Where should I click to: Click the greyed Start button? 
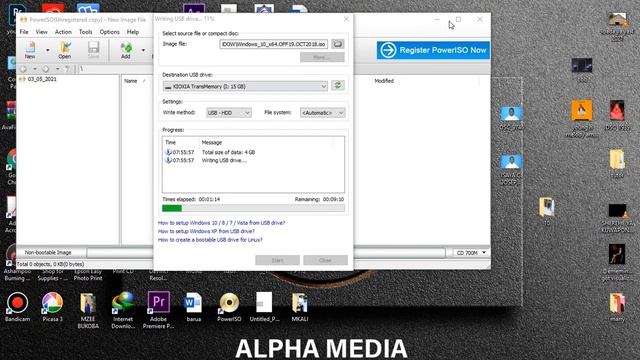tap(278, 260)
